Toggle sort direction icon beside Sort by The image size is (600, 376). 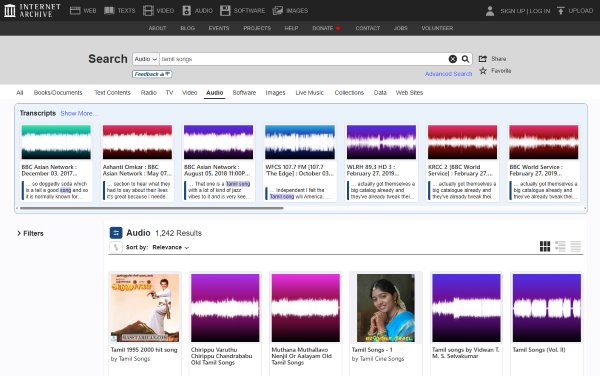click(x=116, y=247)
